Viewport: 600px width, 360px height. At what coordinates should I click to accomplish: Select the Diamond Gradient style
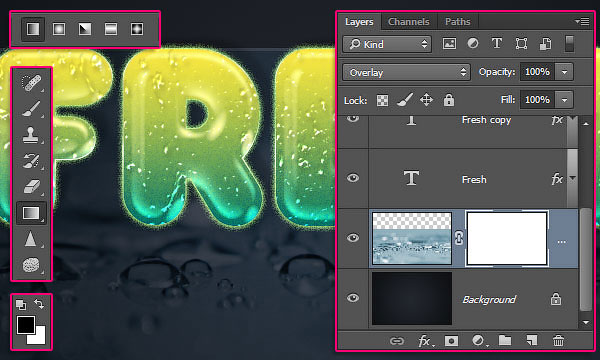pyautogui.click(x=137, y=29)
